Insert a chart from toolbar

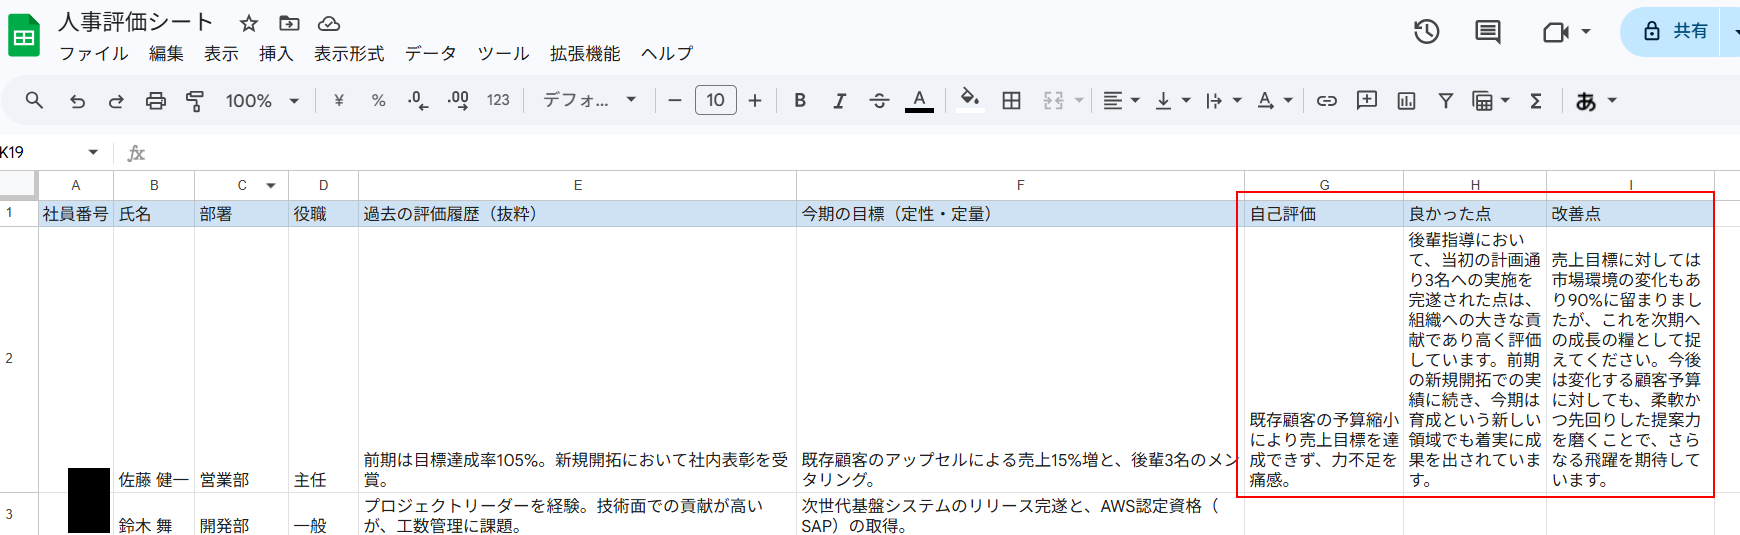[x=1406, y=101]
